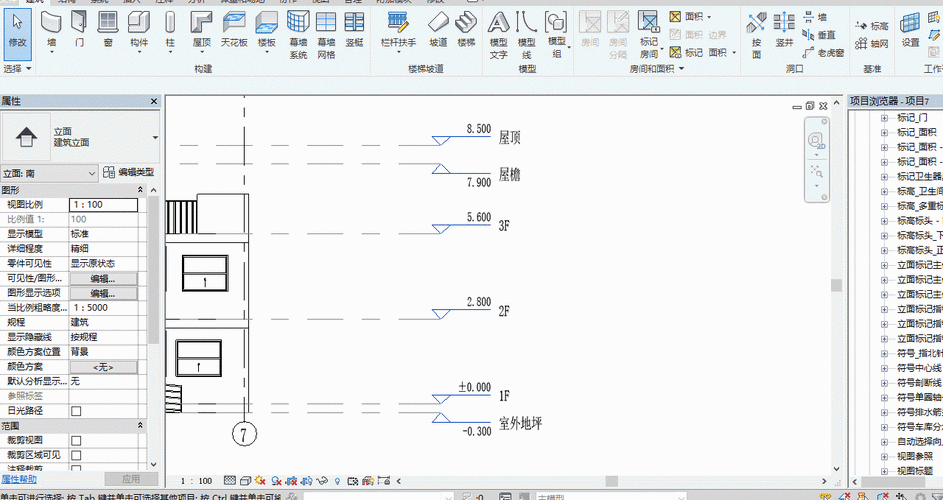
Task: Select the 幕墙系统 curtain system tool
Action: pos(298,35)
